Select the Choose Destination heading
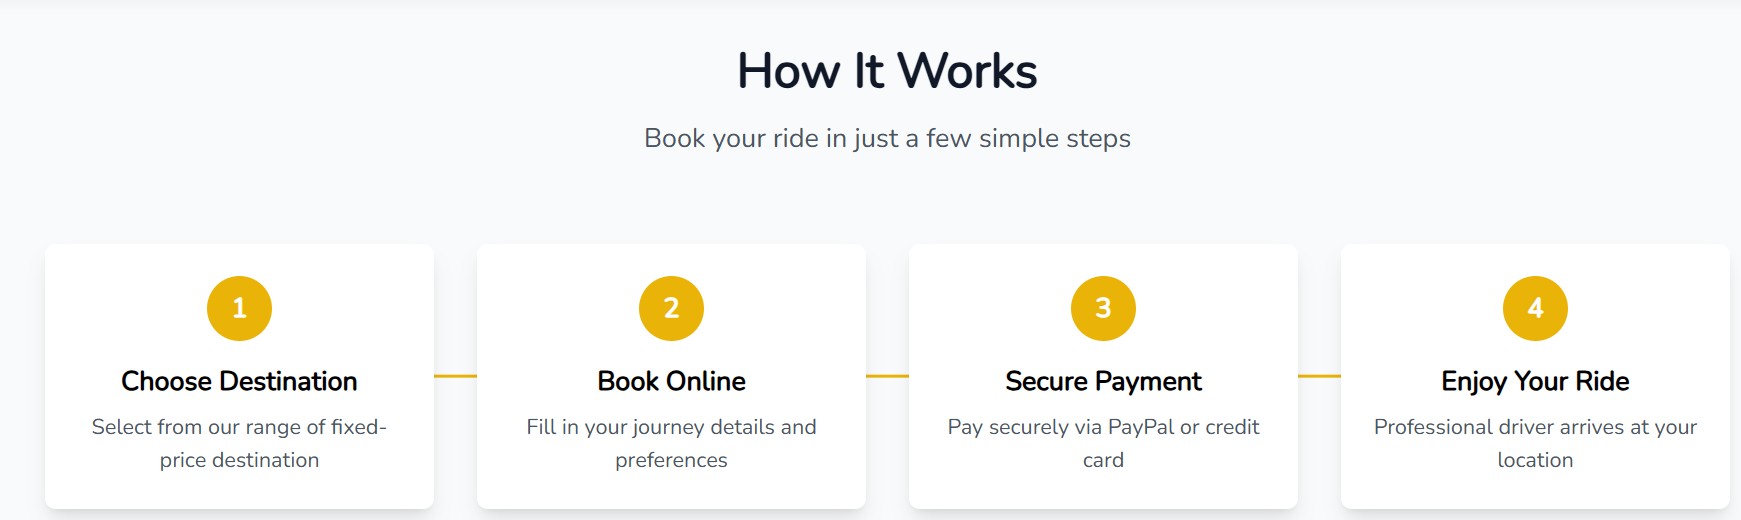 (x=239, y=381)
